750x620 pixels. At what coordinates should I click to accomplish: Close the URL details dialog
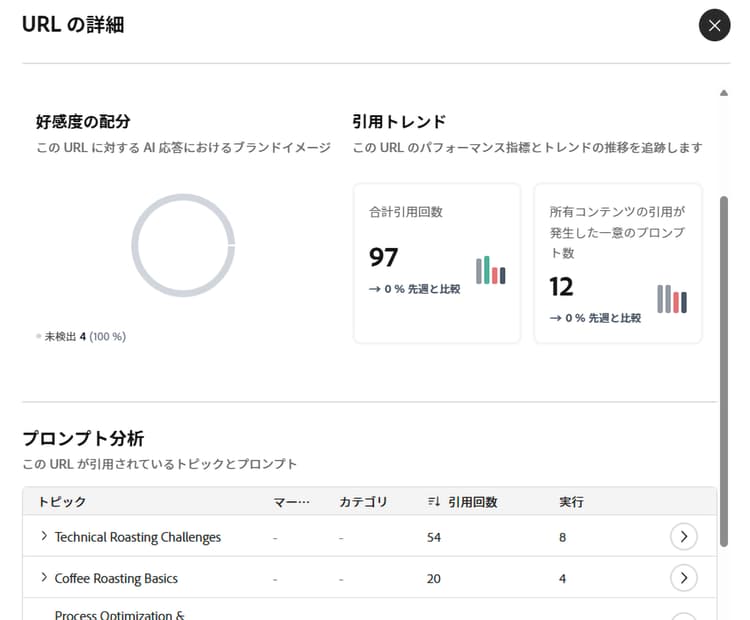[x=714, y=26]
